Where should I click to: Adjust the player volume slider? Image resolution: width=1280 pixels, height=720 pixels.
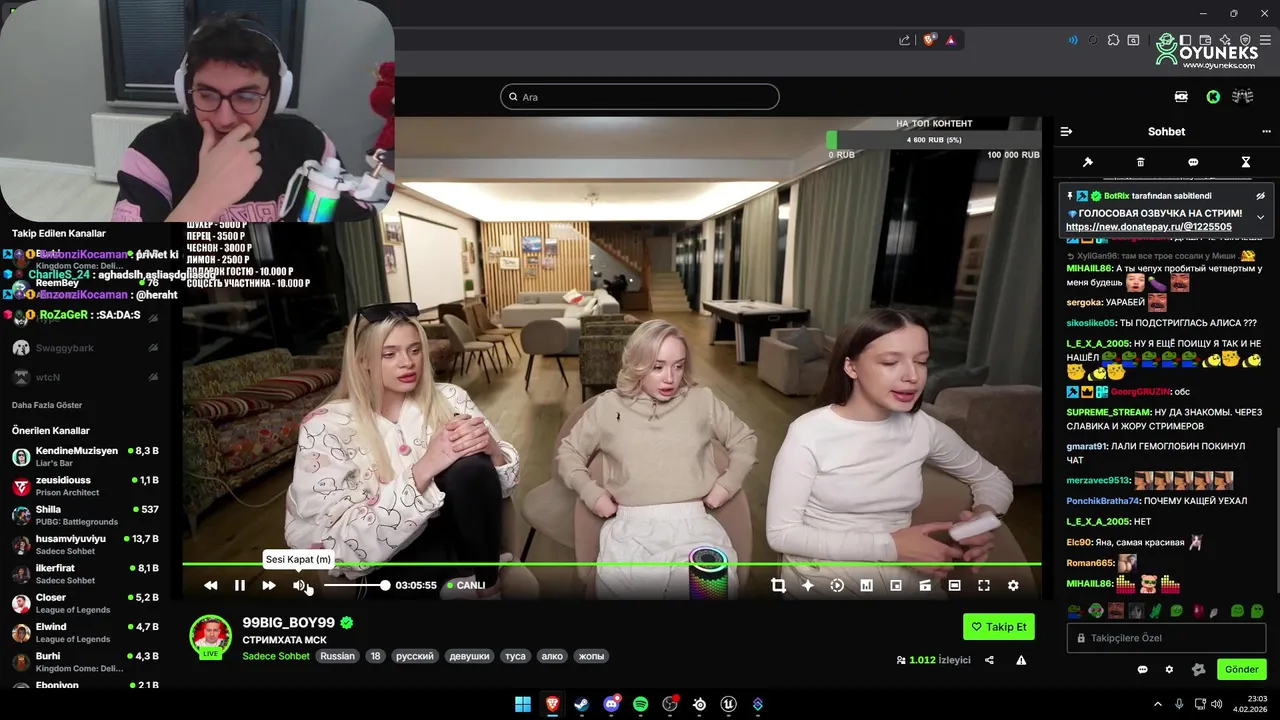(355, 585)
